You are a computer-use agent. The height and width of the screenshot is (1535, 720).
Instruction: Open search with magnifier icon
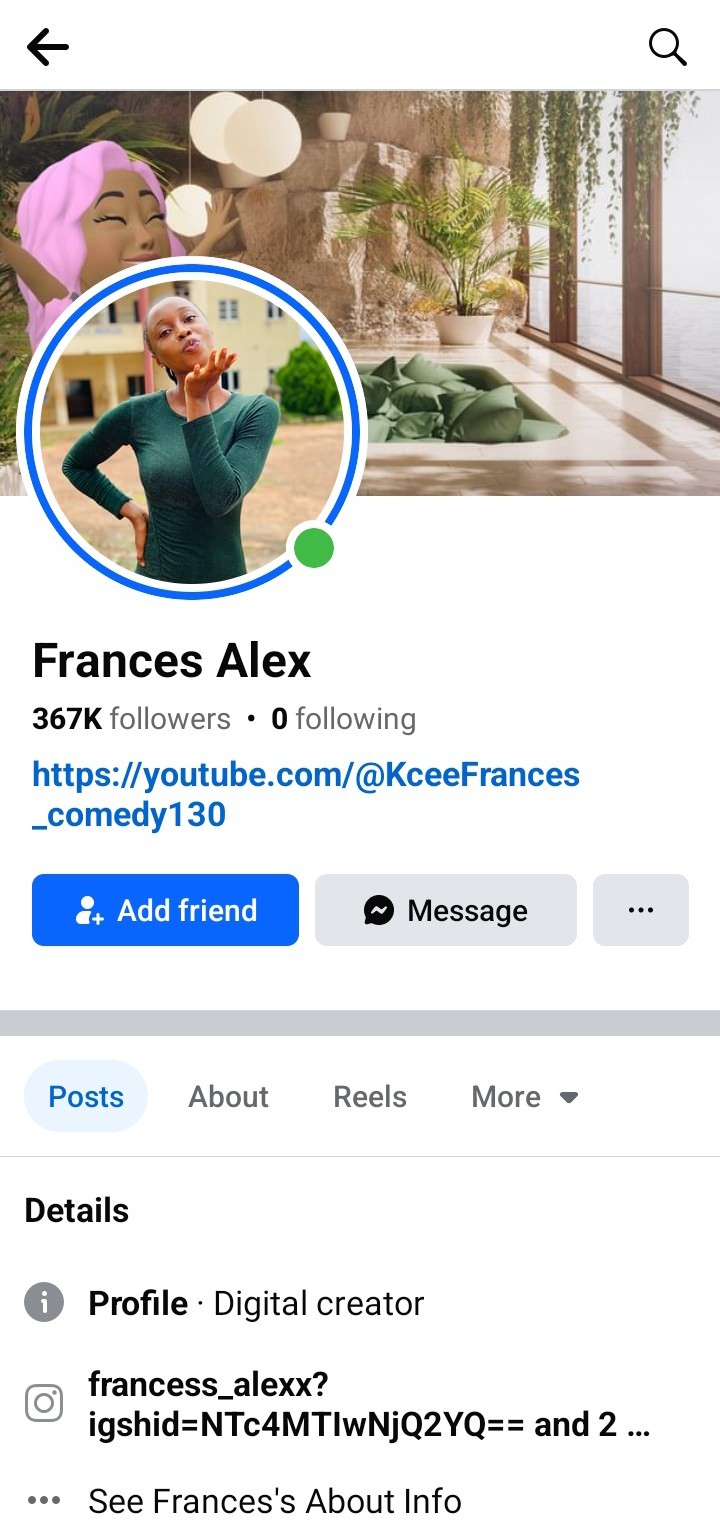pyautogui.click(x=667, y=46)
